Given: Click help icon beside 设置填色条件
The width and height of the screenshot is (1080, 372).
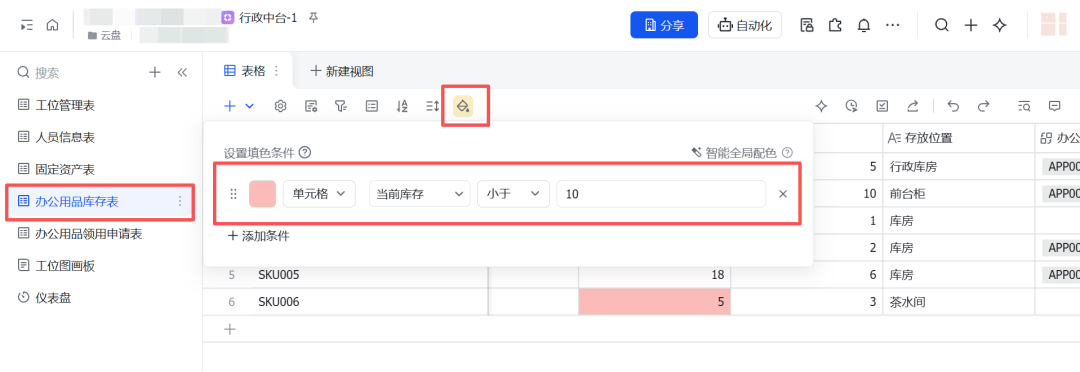Looking at the screenshot, I should coord(305,153).
